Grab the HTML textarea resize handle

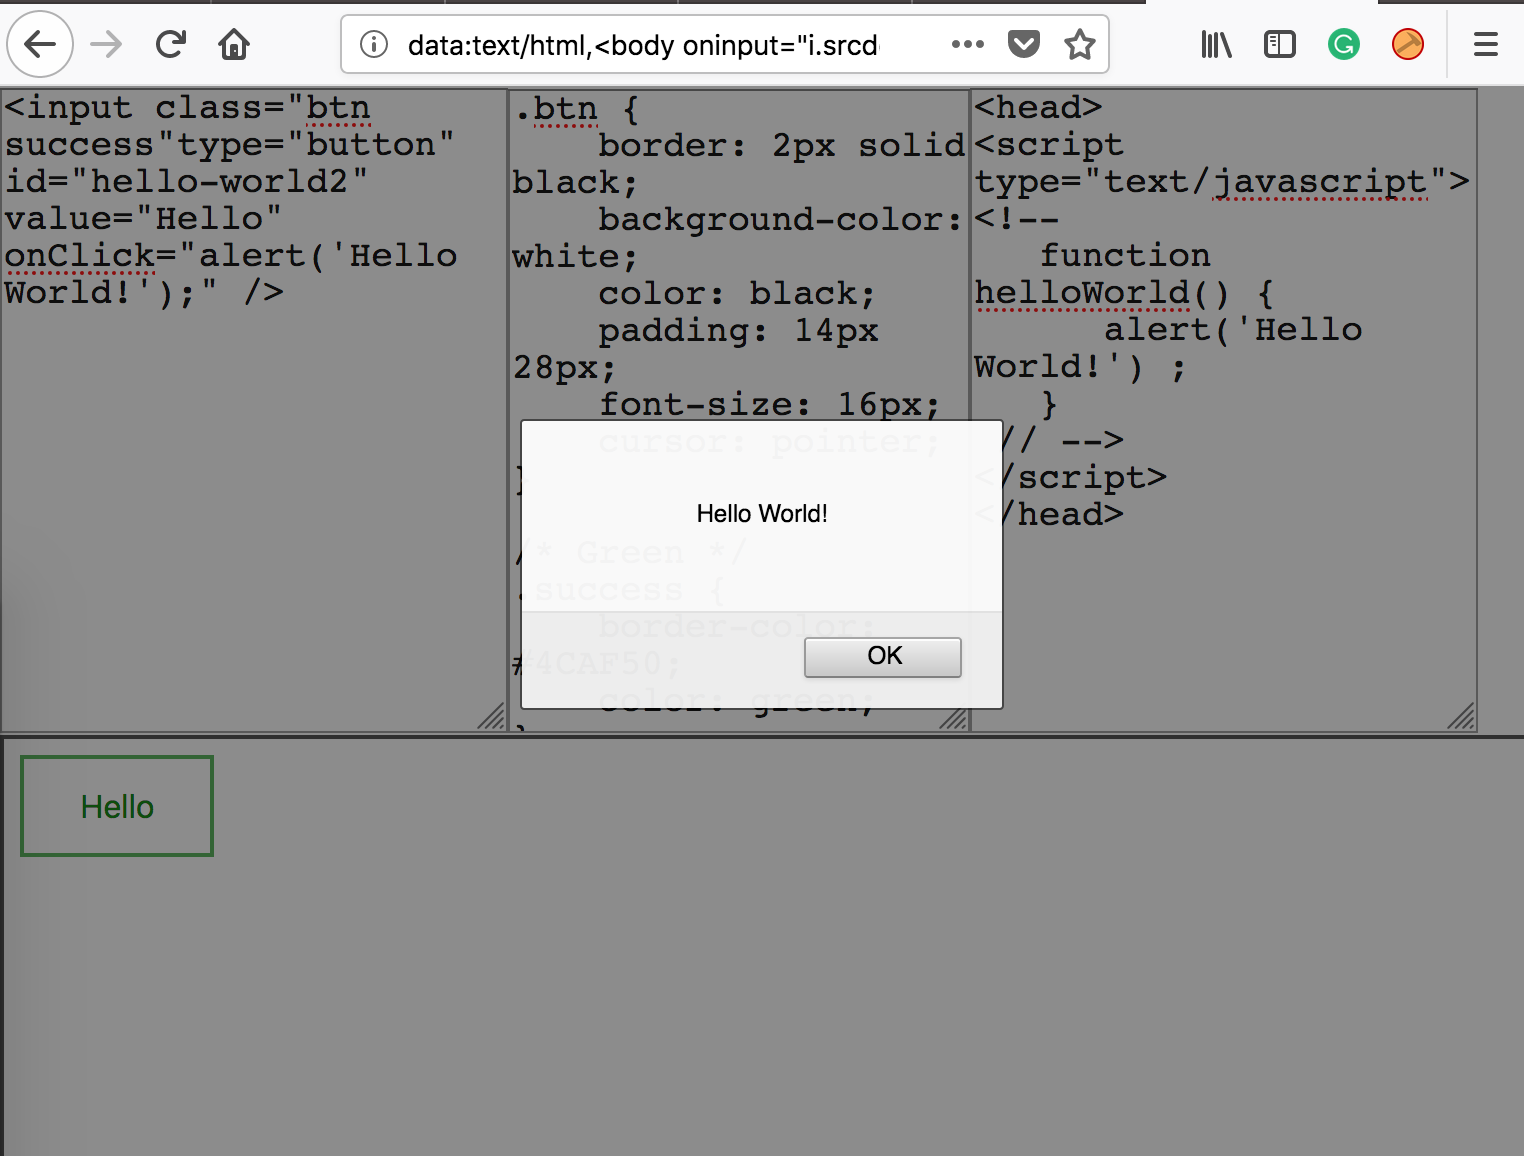[x=493, y=717]
